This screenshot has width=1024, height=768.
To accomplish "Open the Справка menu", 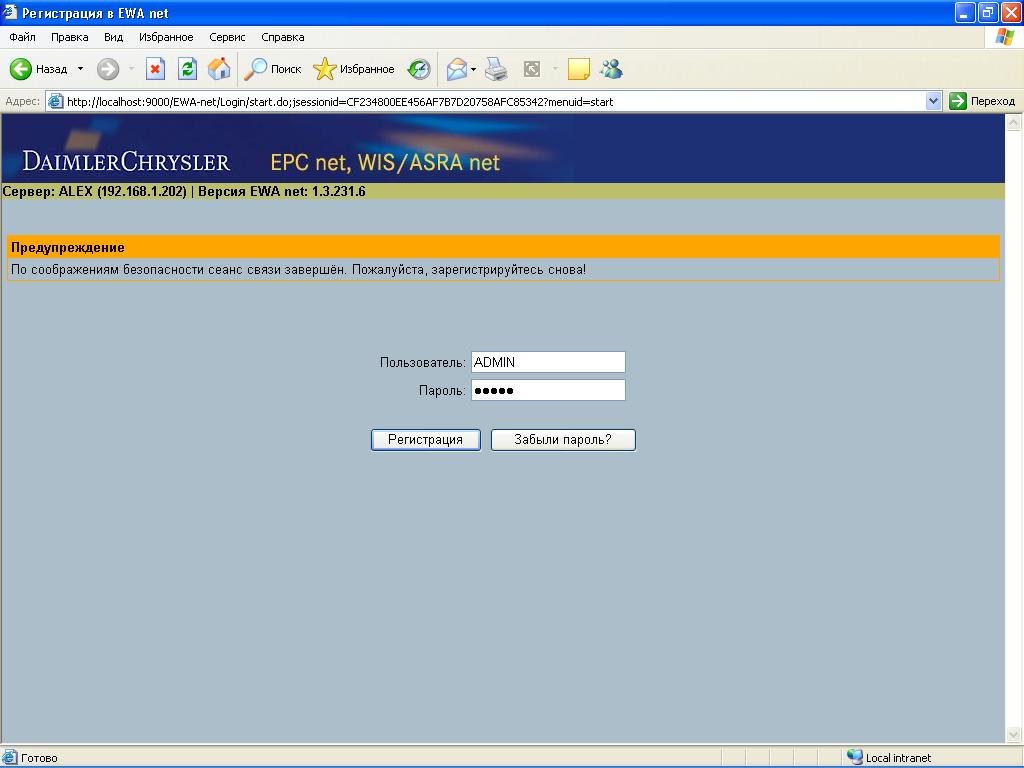I will point(283,37).
